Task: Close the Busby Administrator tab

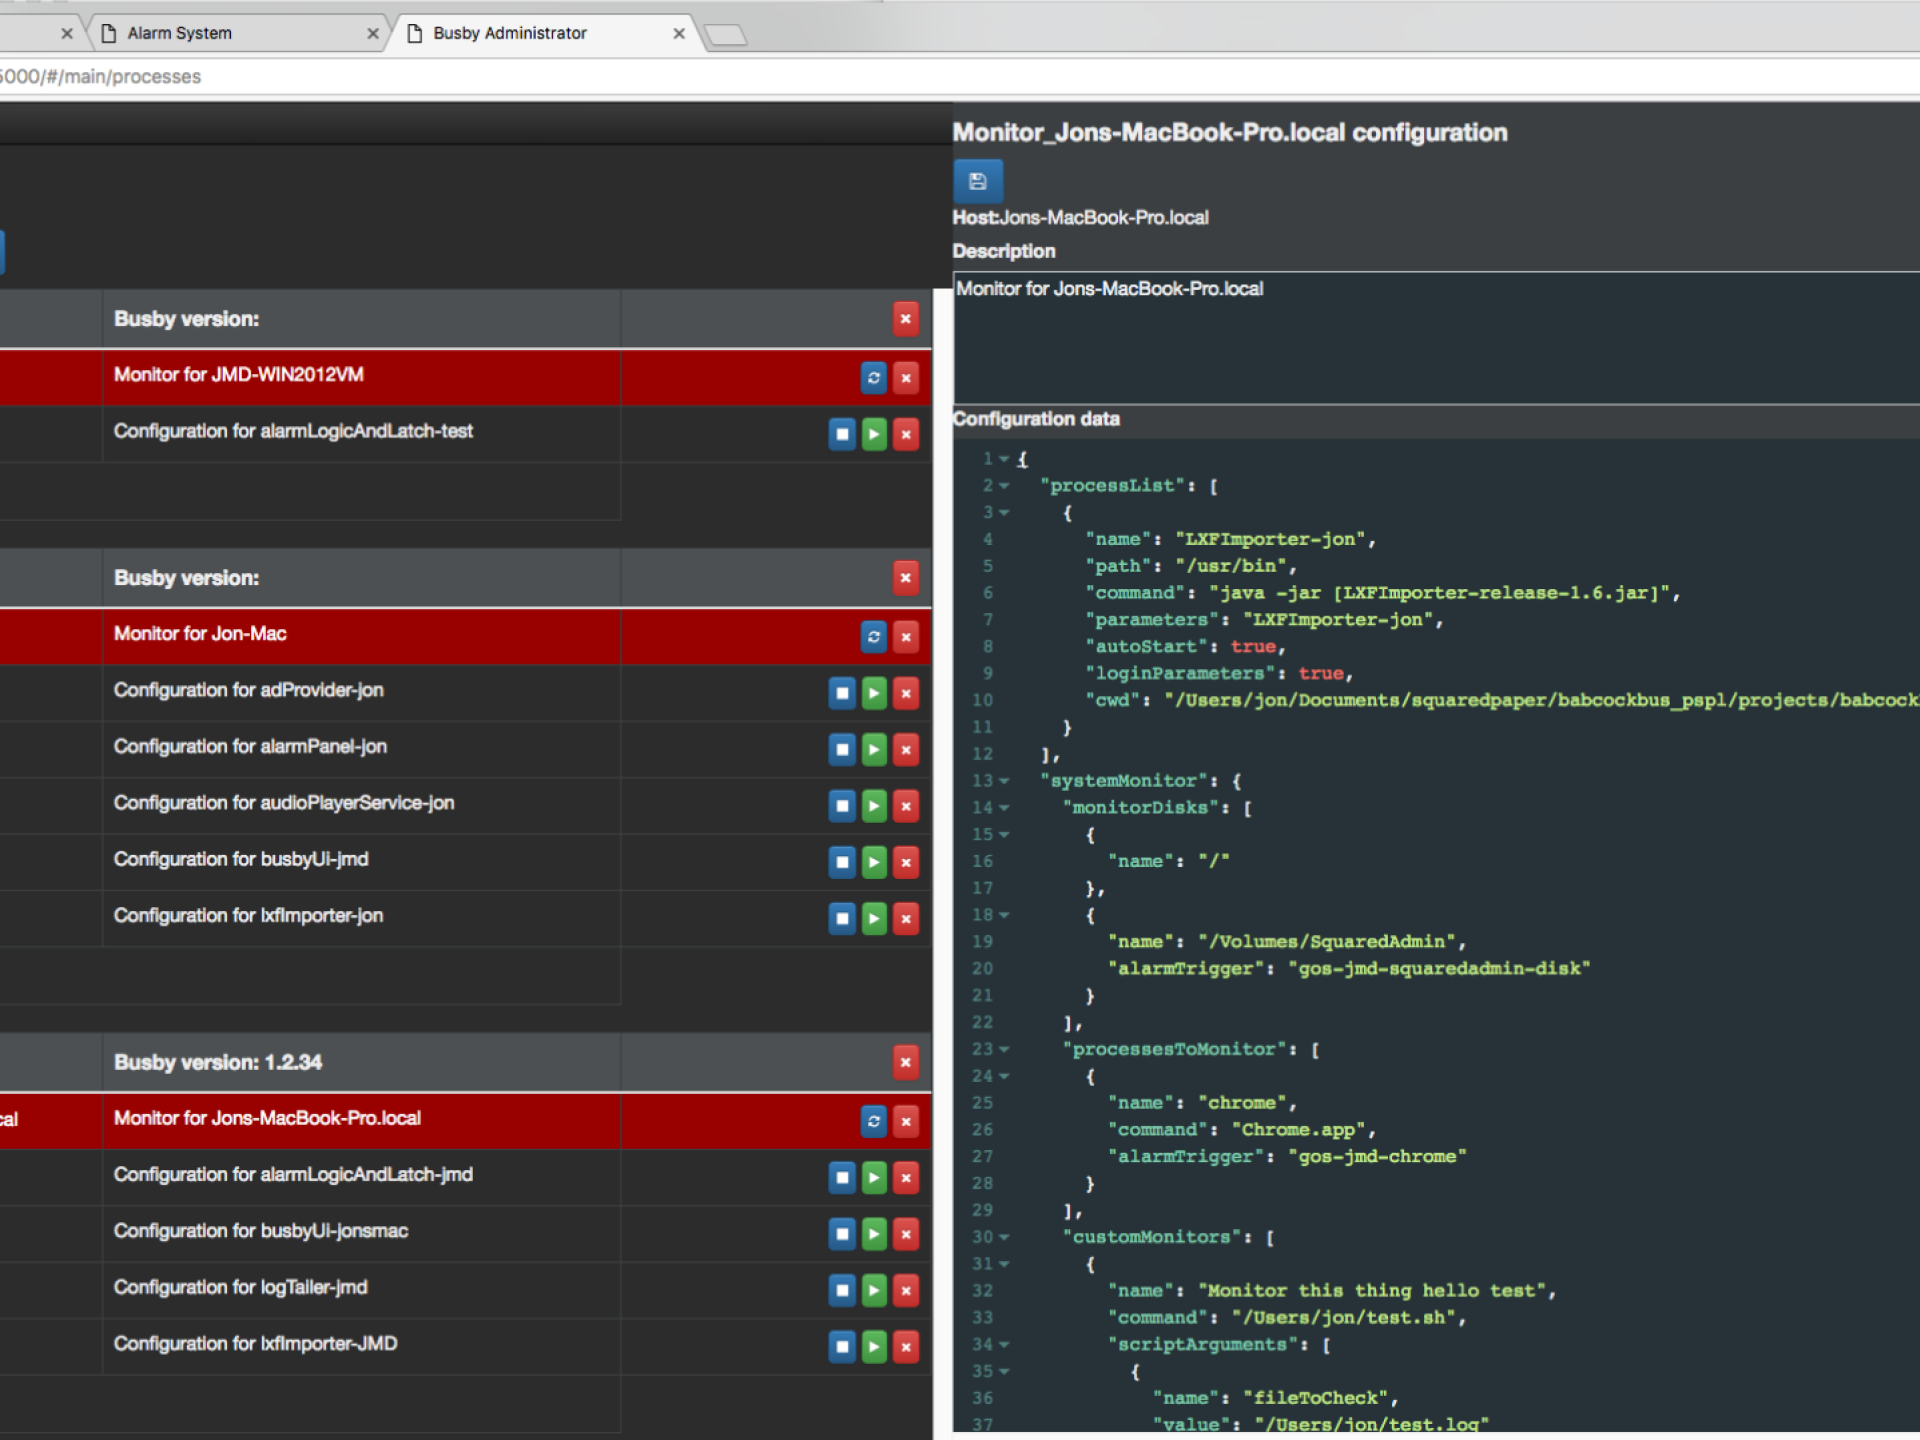Action: 679,33
